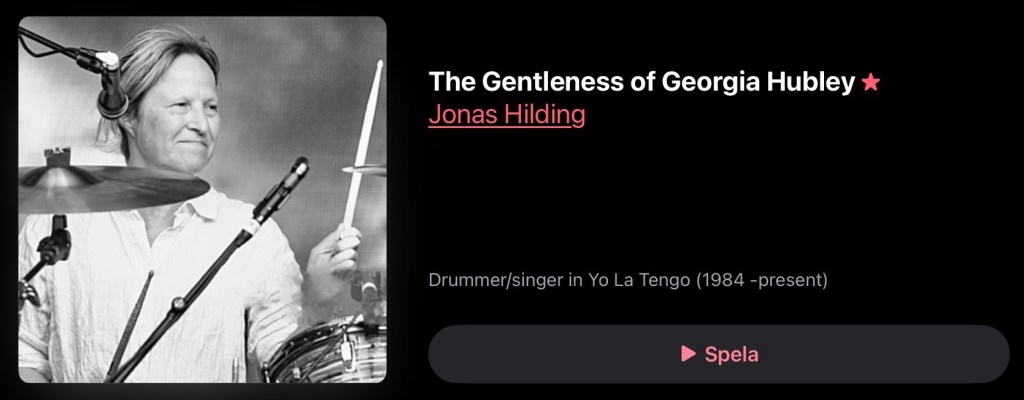Click the pink star icon beside the title
The image size is (1024, 400).
[871, 82]
